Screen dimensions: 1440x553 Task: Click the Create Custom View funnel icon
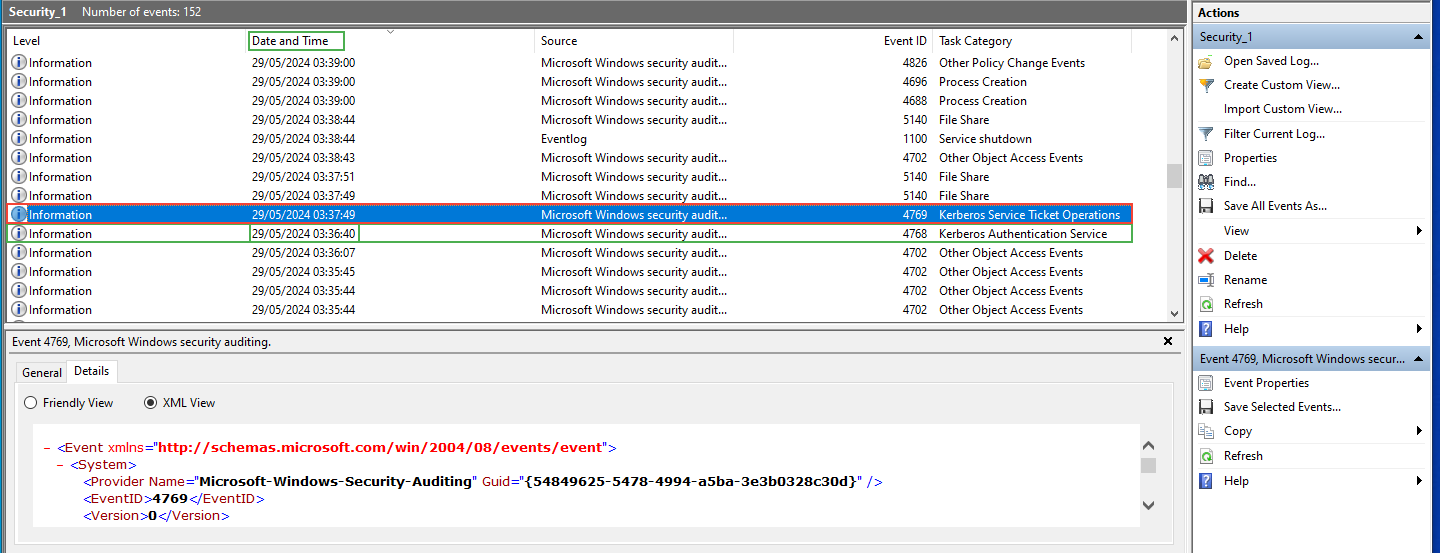(1206, 85)
